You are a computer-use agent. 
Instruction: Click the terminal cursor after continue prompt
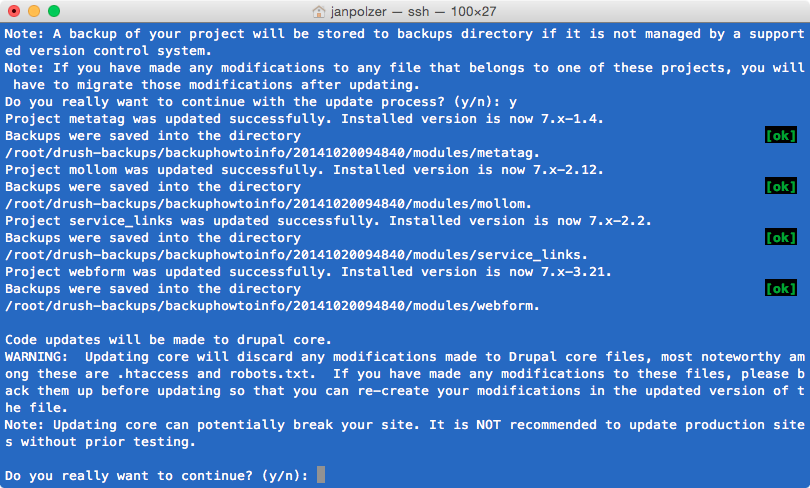tap(321, 475)
